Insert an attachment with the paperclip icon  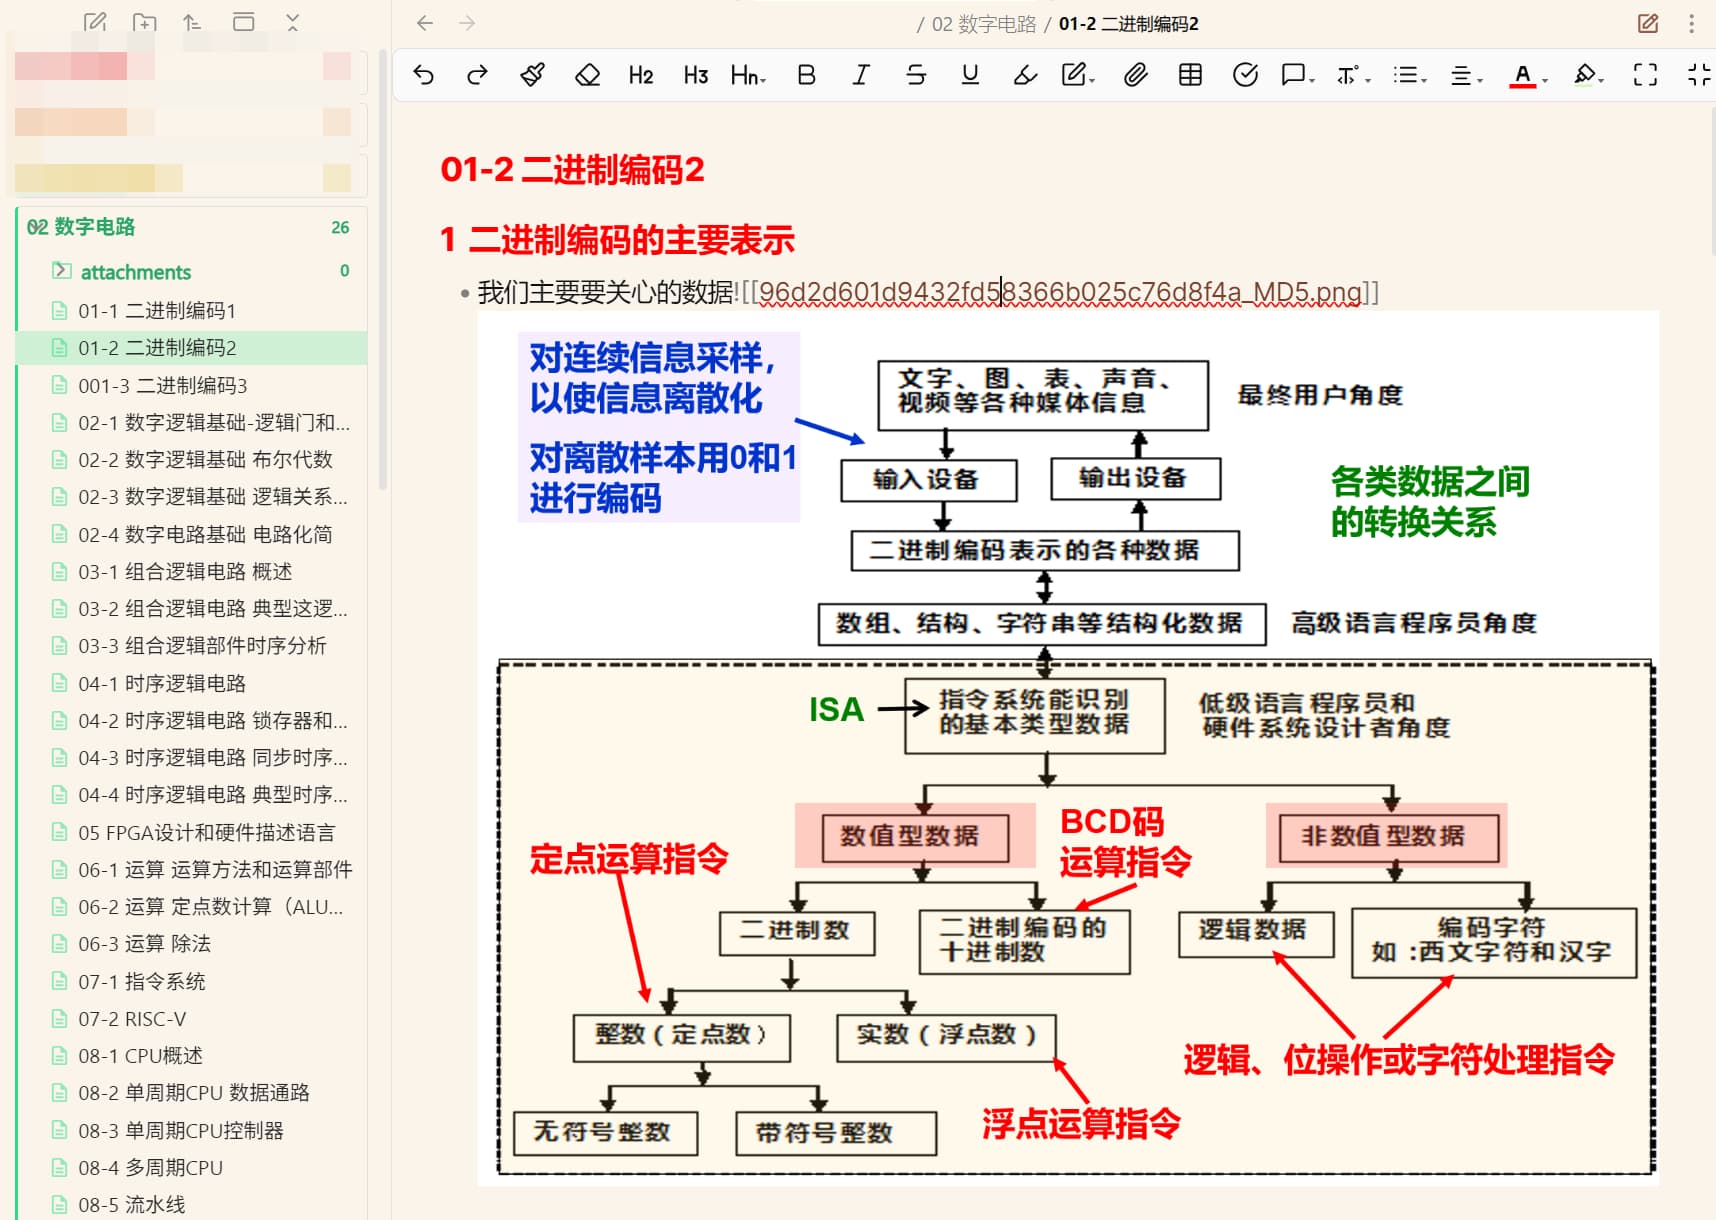(1135, 75)
